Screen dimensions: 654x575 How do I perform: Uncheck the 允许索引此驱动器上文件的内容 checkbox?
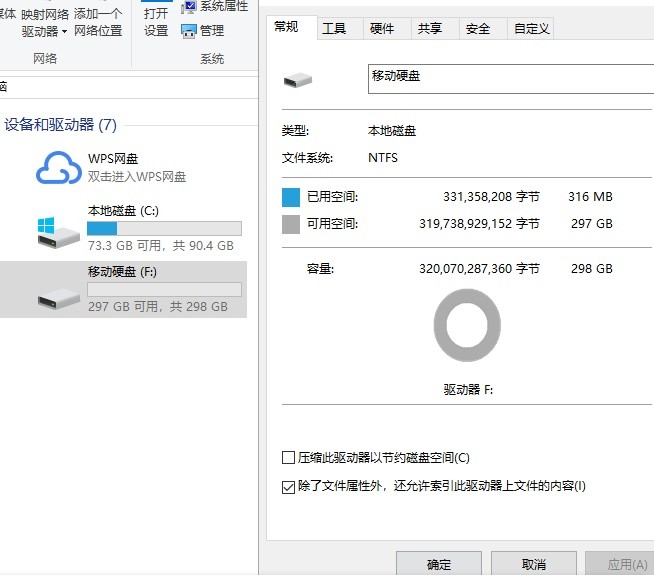pyautogui.click(x=288, y=487)
